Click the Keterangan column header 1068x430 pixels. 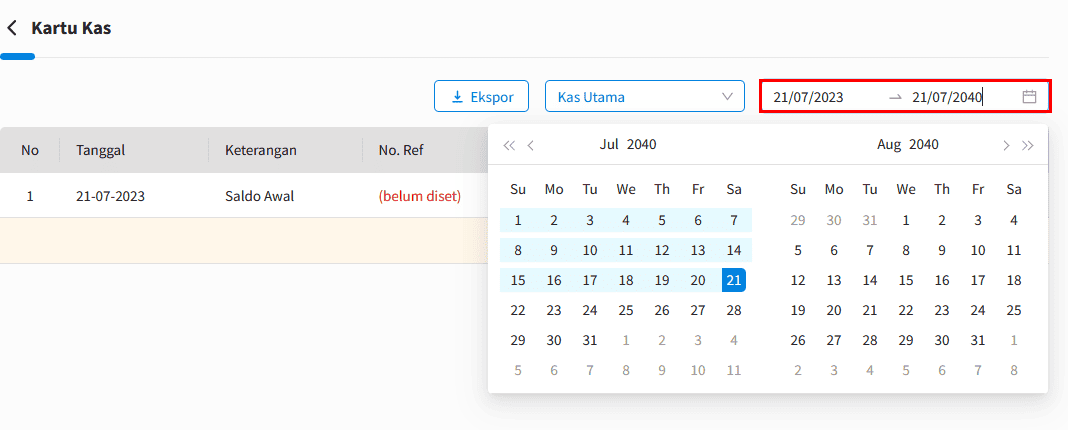pos(261,150)
